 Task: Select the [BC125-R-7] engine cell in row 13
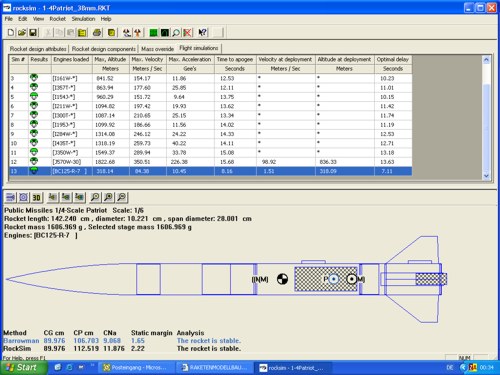[71, 171]
